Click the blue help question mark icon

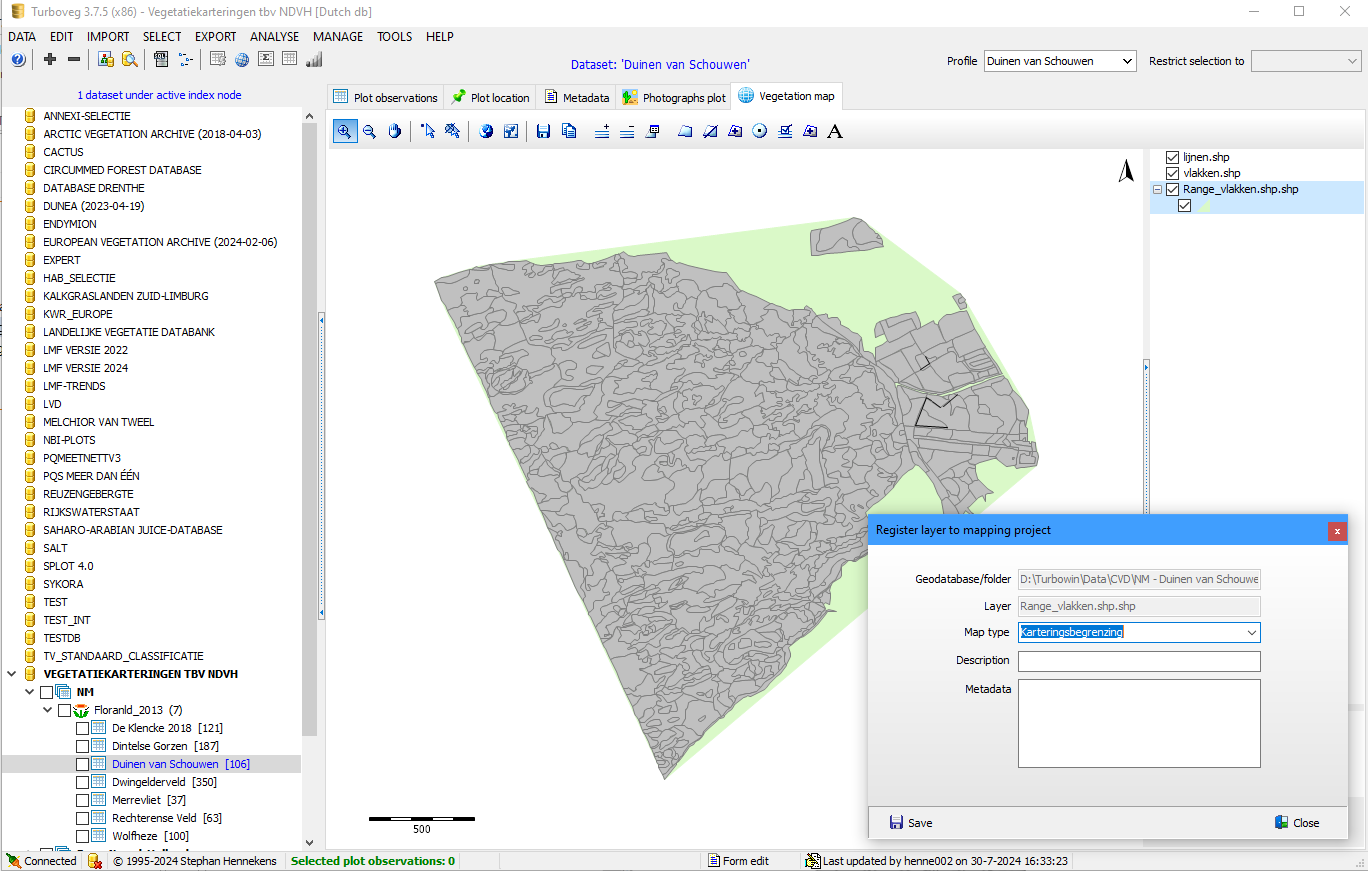tap(18, 60)
